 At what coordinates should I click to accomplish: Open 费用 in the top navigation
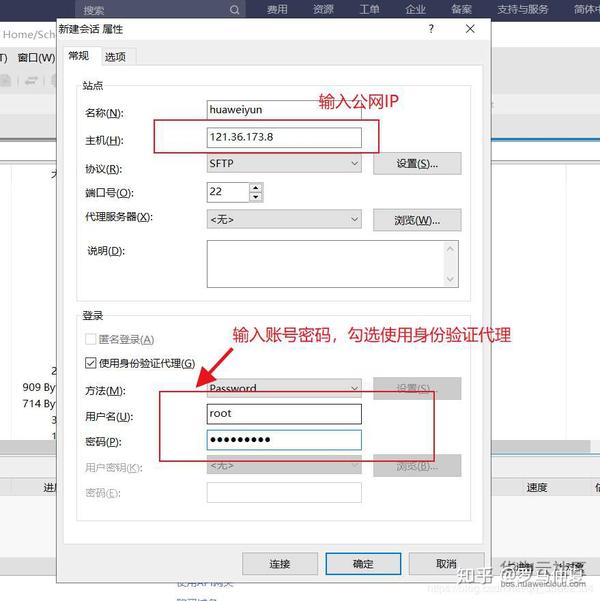tap(277, 9)
